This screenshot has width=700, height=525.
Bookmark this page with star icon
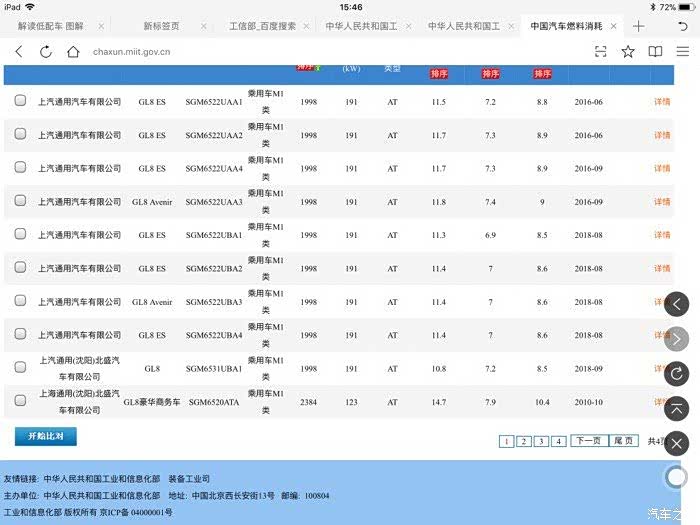click(627, 51)
